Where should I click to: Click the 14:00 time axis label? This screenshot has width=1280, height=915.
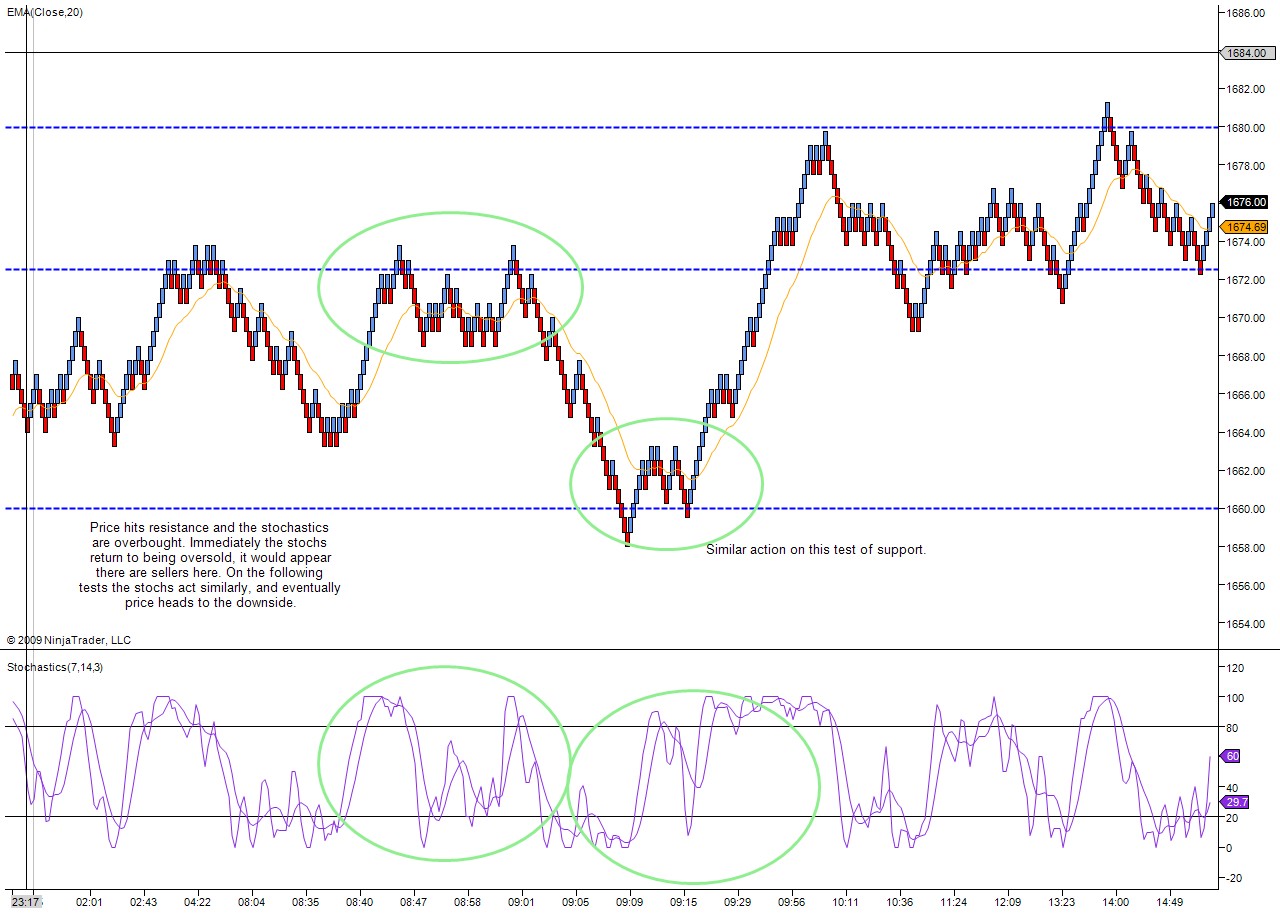1116,902
